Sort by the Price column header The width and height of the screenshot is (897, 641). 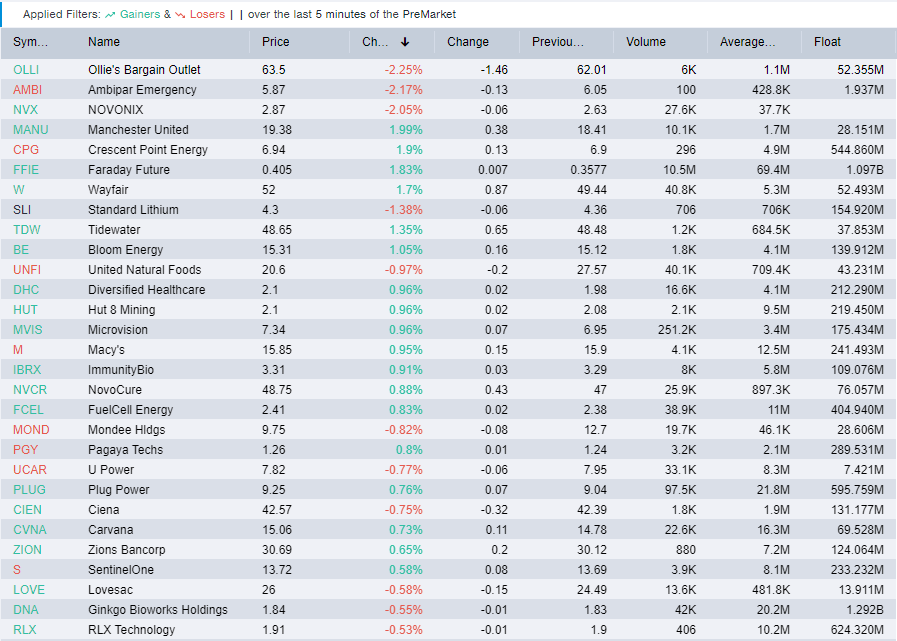coord(276,42)
